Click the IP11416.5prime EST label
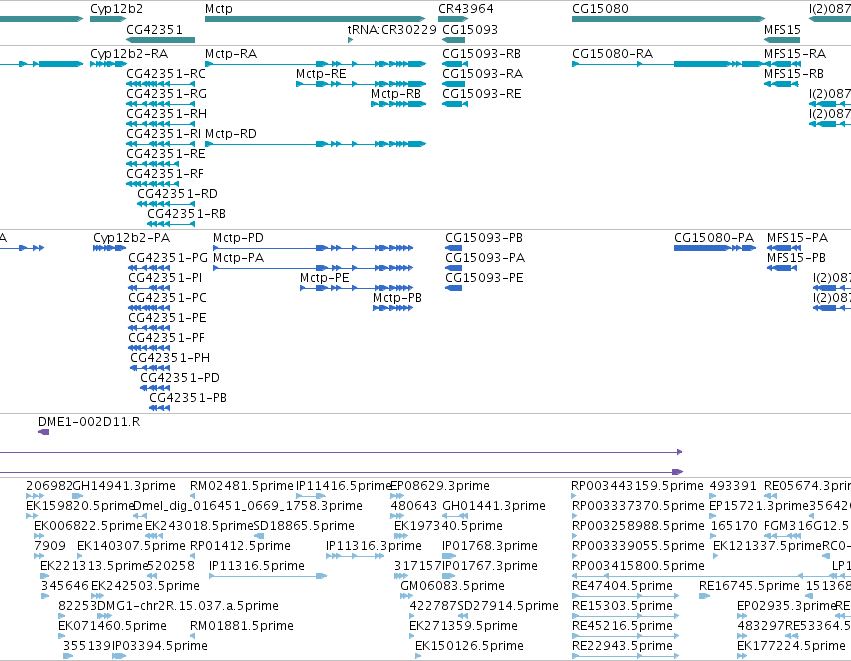This screenshot has height=661, width=851. (x=343, y=486)
